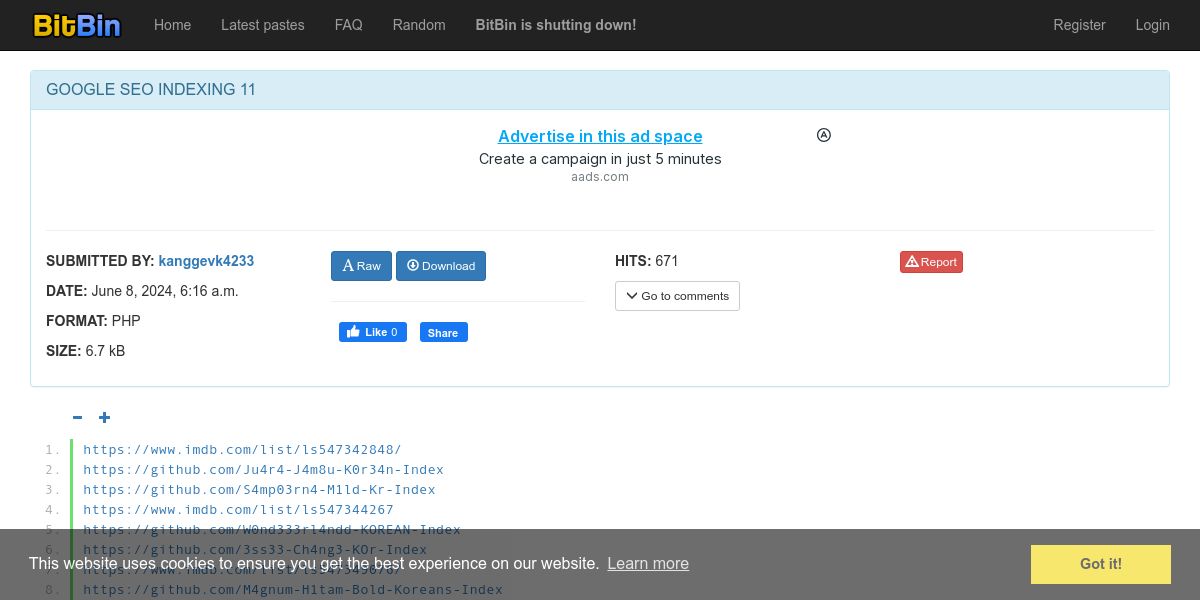Screen dimensions: 1200x600
Task: Decrease code font size with minus icon
Action: coord(78,418)
